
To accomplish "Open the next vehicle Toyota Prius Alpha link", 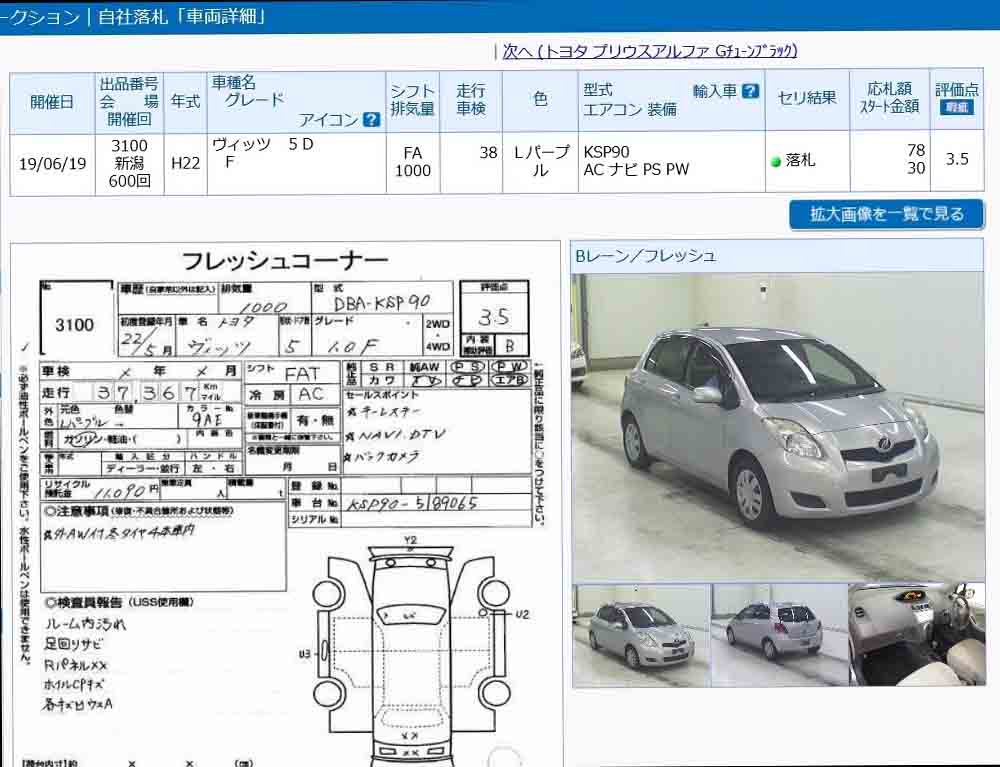I will pyautogui.click(x=649, y=52).
